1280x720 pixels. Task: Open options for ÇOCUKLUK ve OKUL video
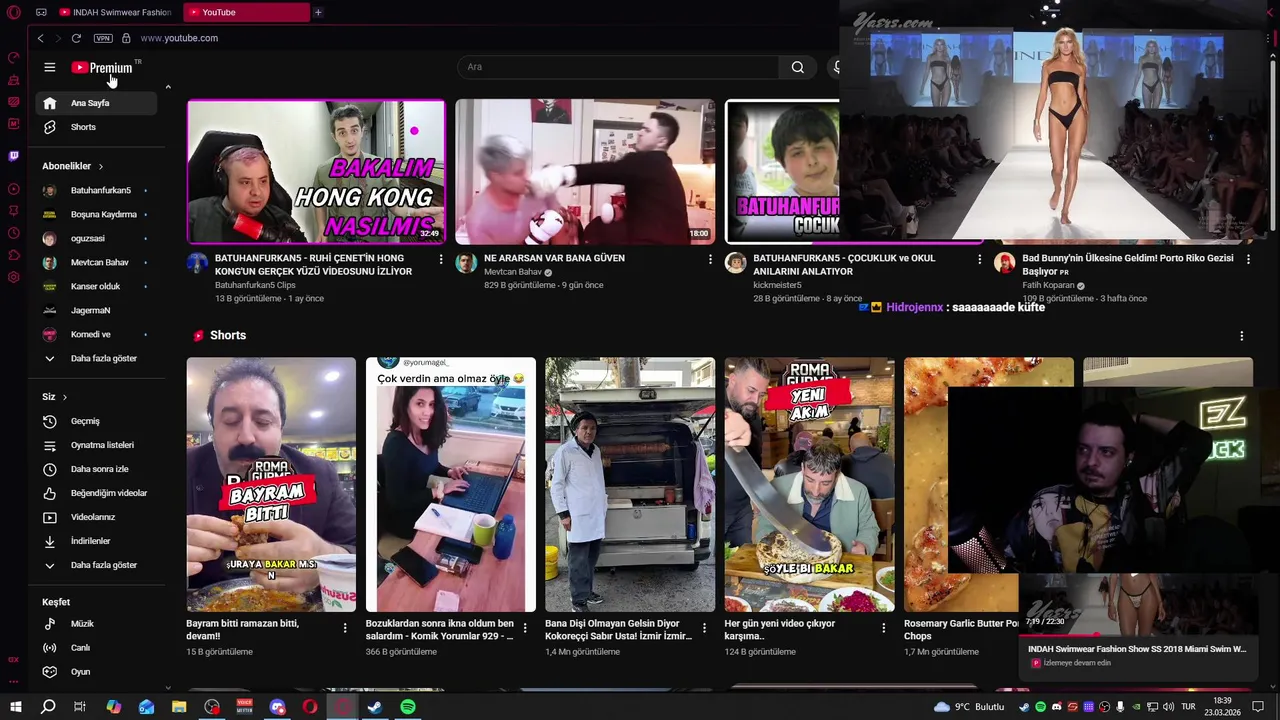click(979, 259)
